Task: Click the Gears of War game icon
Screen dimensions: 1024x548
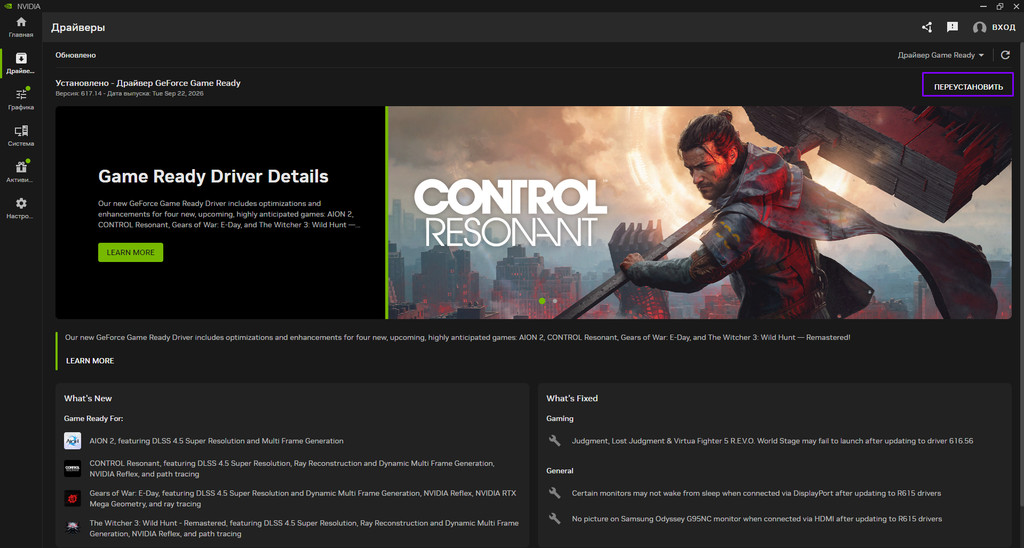Action: pyautogui.click(x=72, y=498)
